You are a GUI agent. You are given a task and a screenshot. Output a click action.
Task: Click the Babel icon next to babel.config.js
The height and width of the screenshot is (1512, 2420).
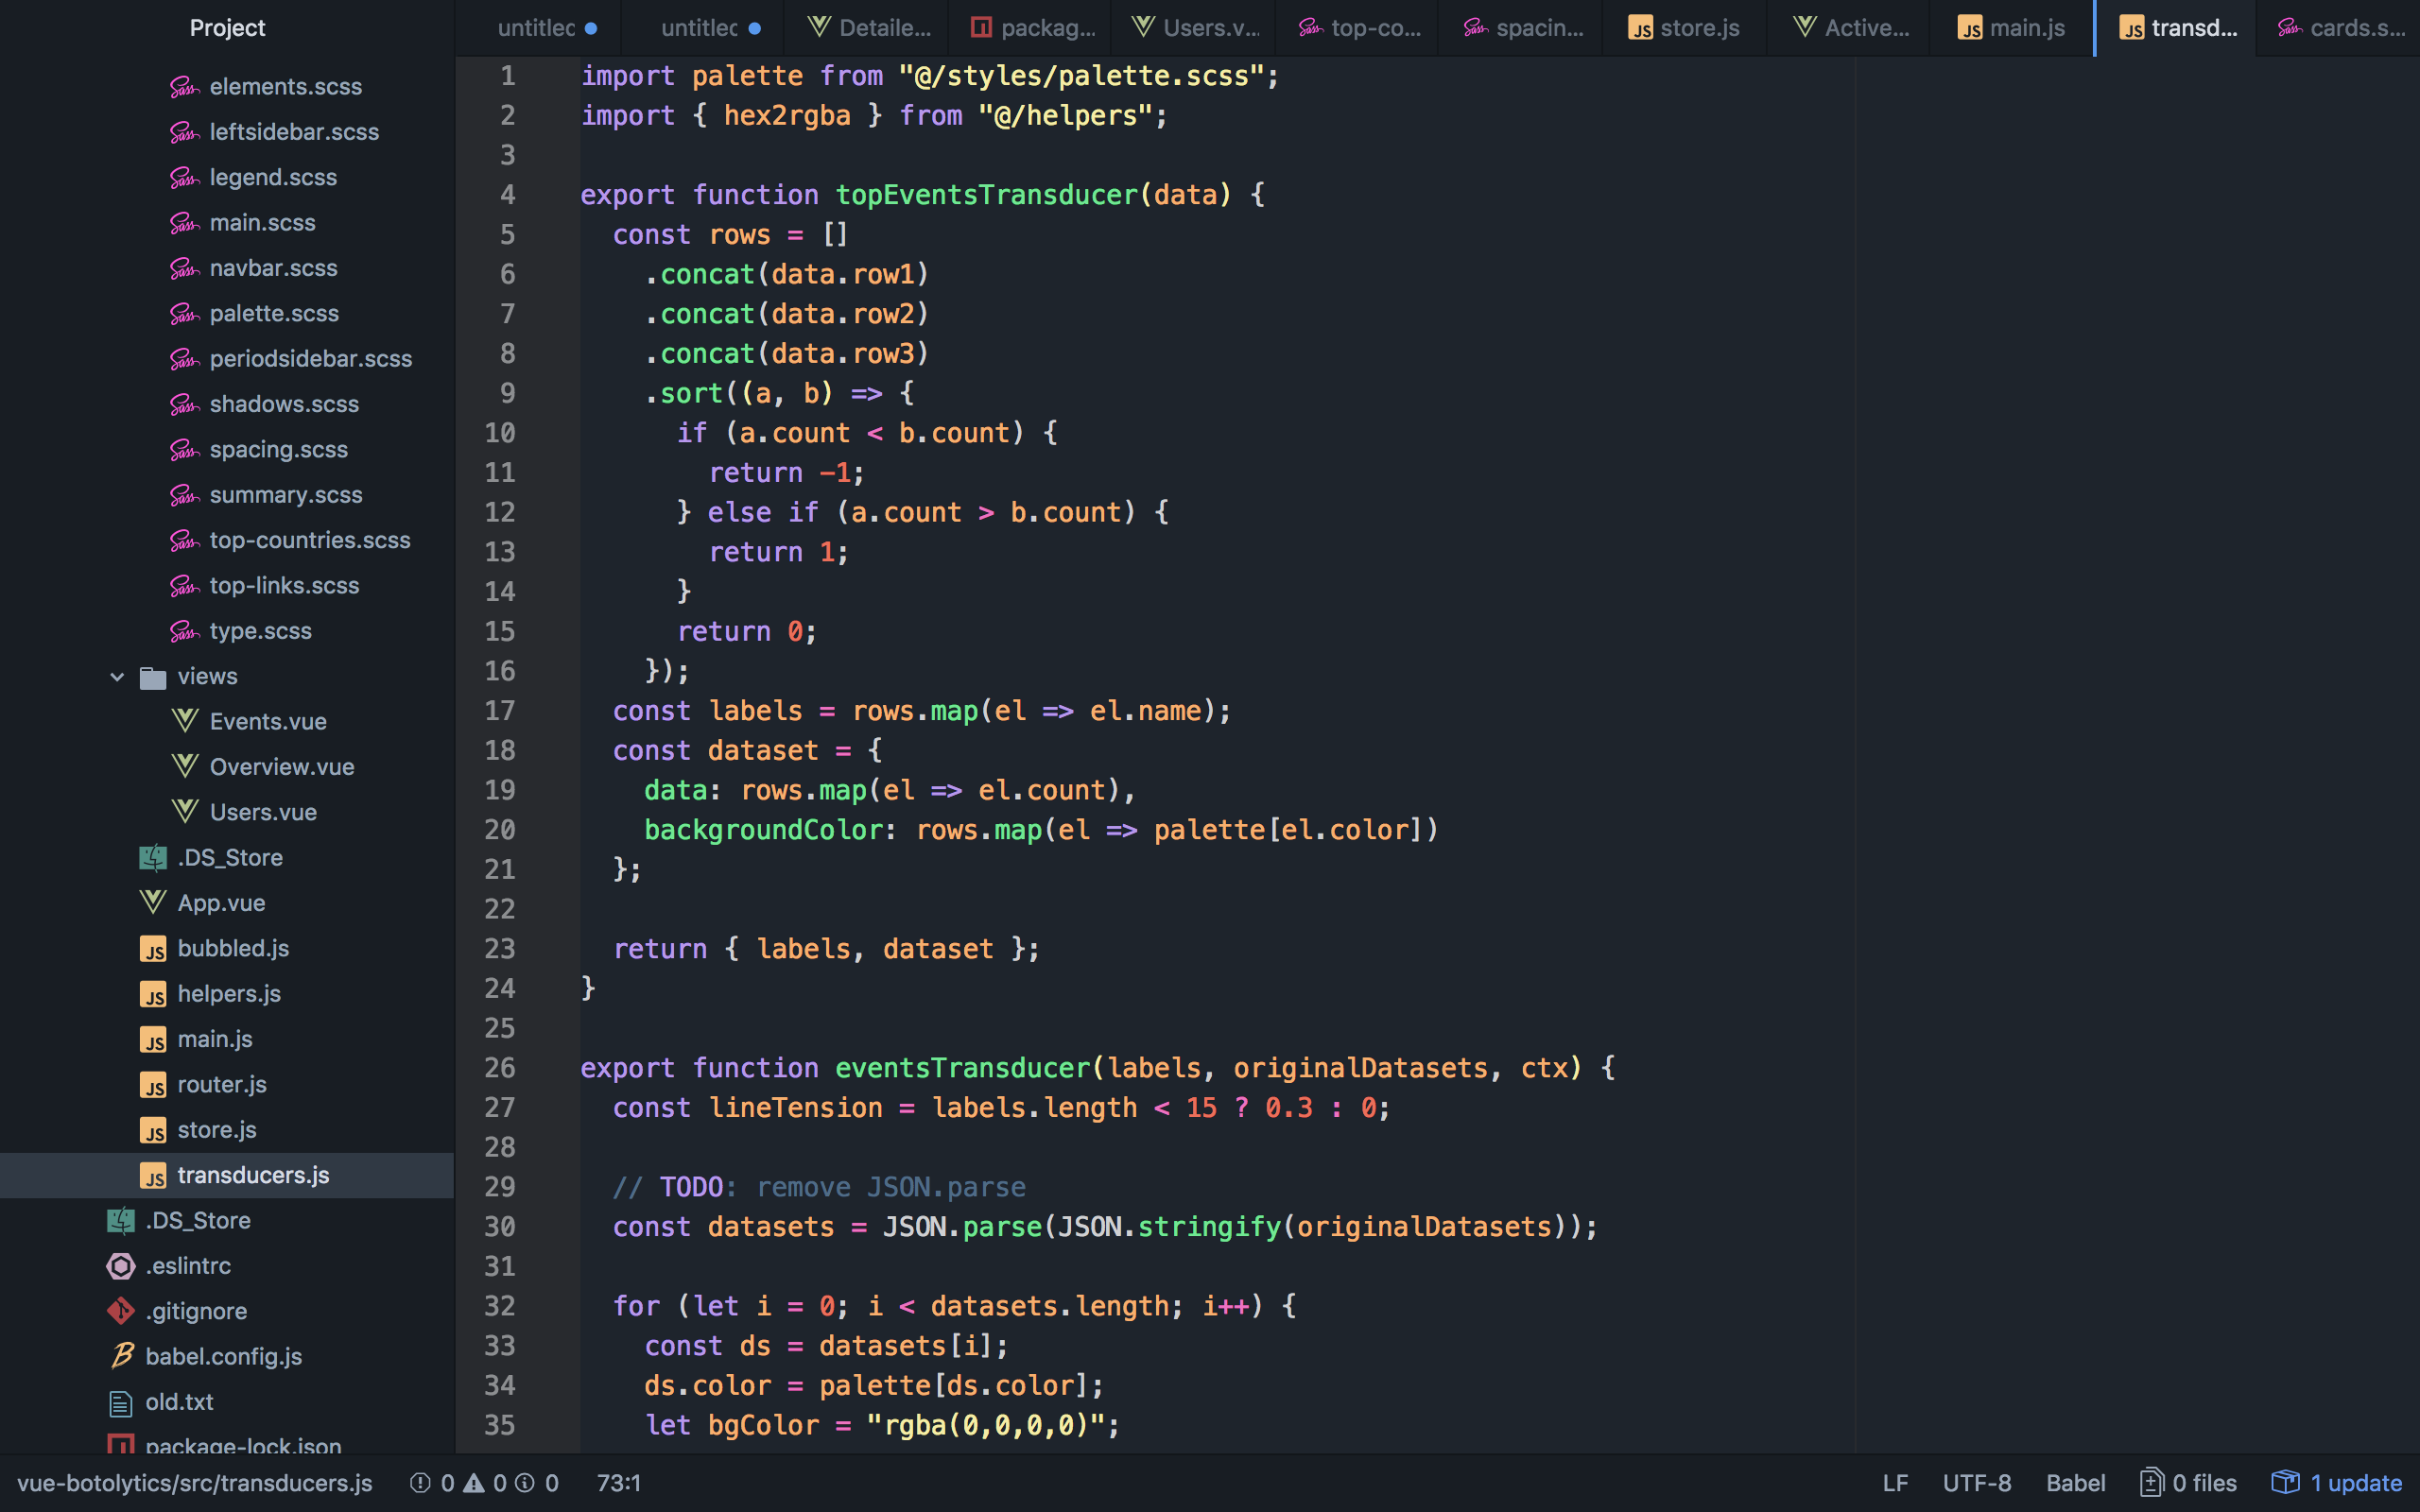121,1356
